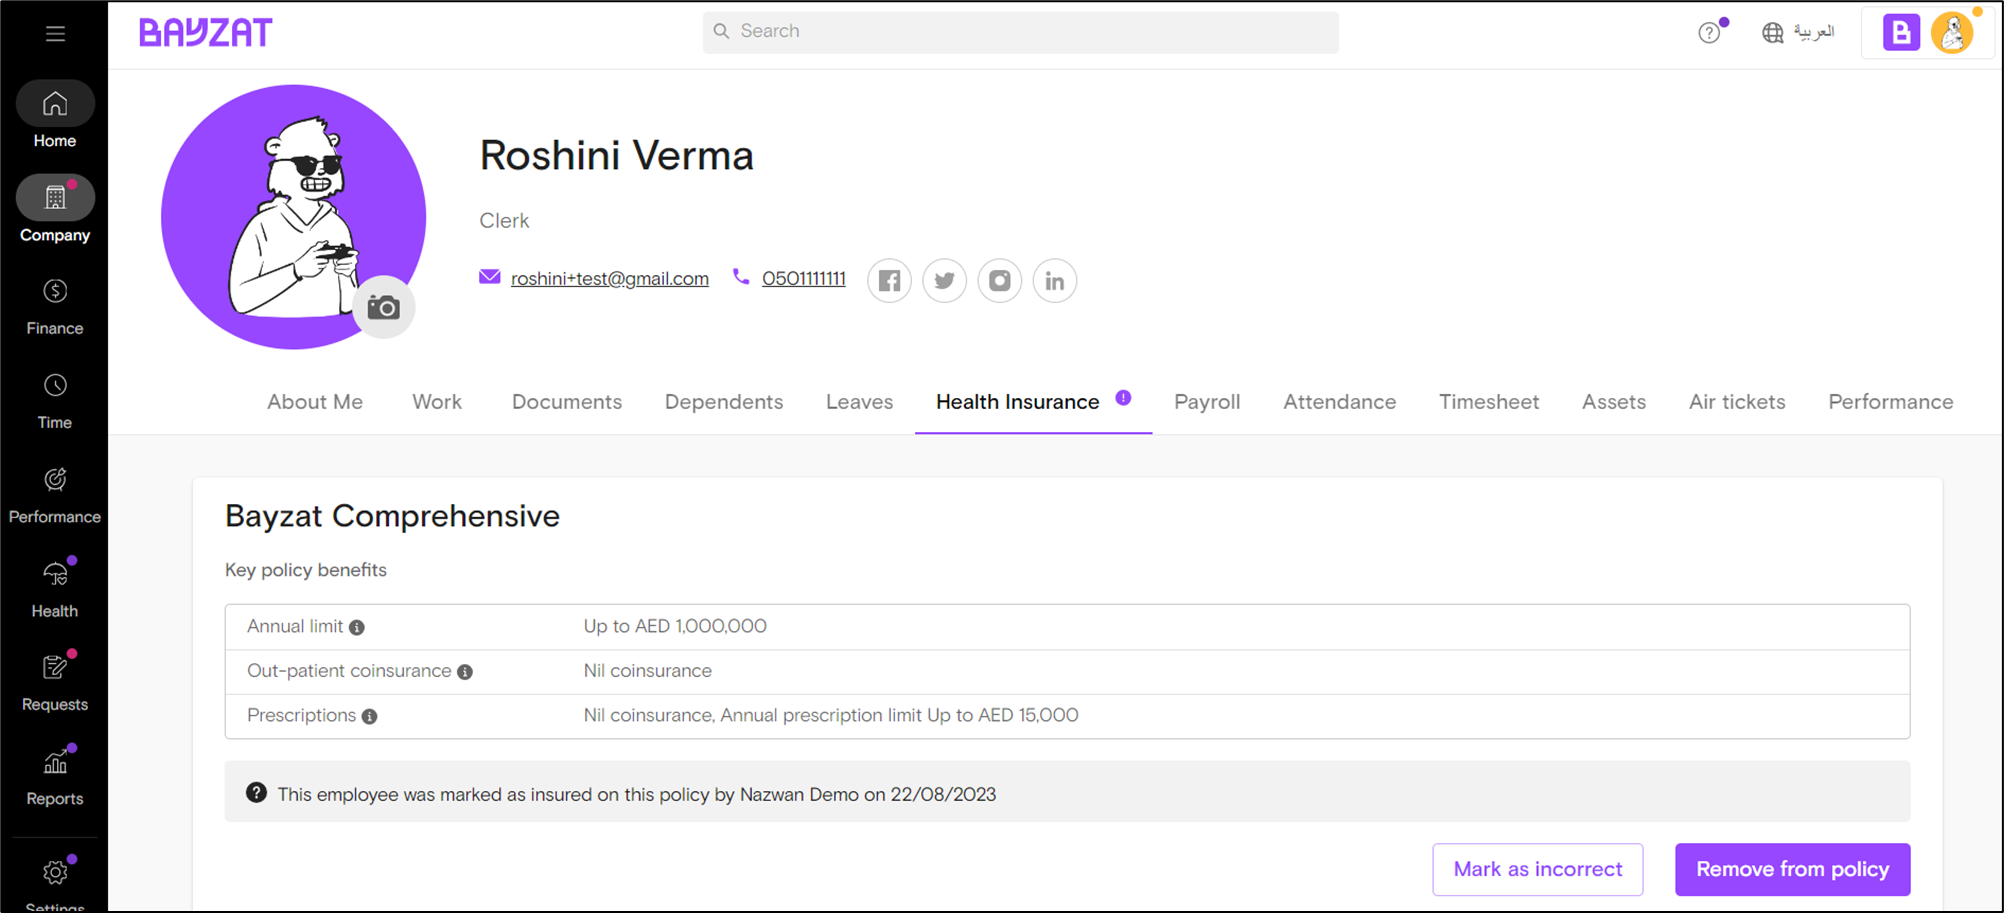Click the Key policy benefits label

(306, 570)
